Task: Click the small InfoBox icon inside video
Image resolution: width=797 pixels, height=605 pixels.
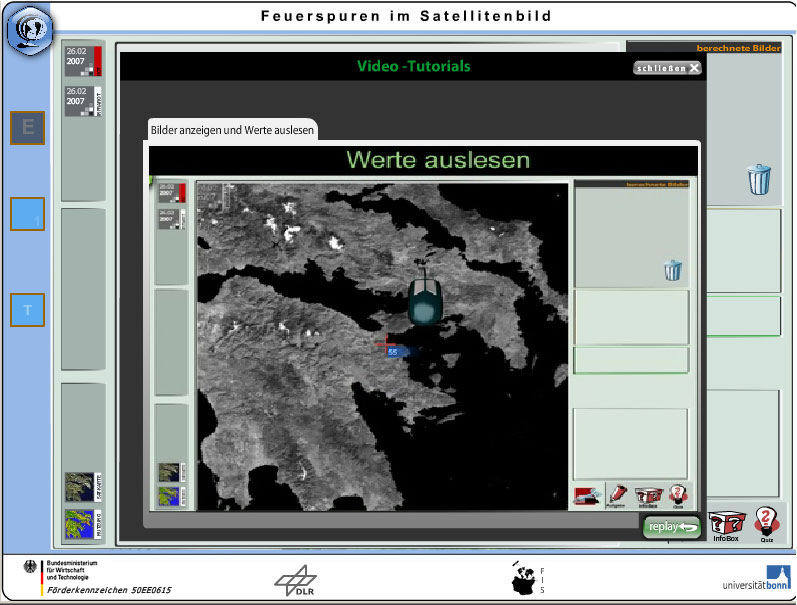Action: pos(649,497)
